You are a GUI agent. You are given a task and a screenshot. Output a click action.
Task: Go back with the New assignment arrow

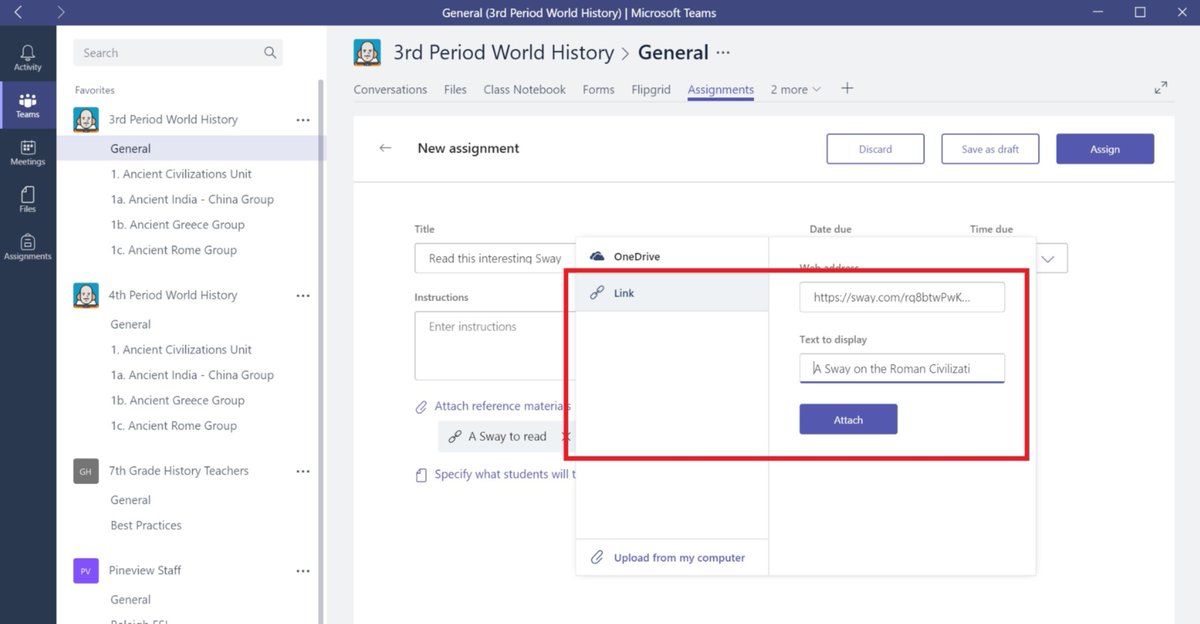coord(385,148)
